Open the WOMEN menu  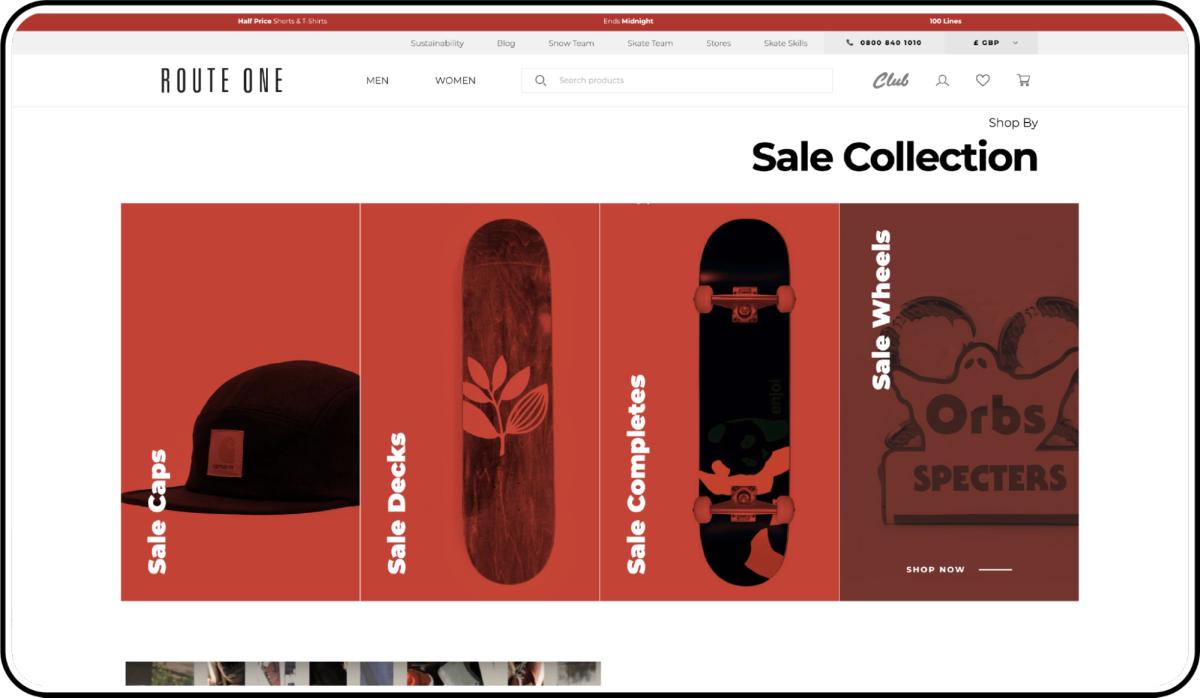pos(455,81)
